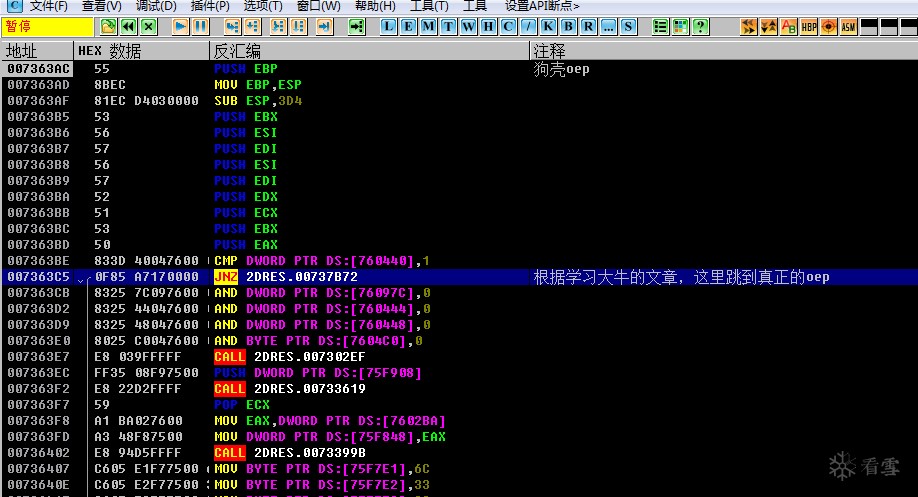Open the 文件(F) menu
This screenshot has width=918, height=497.
pos(49,6)
